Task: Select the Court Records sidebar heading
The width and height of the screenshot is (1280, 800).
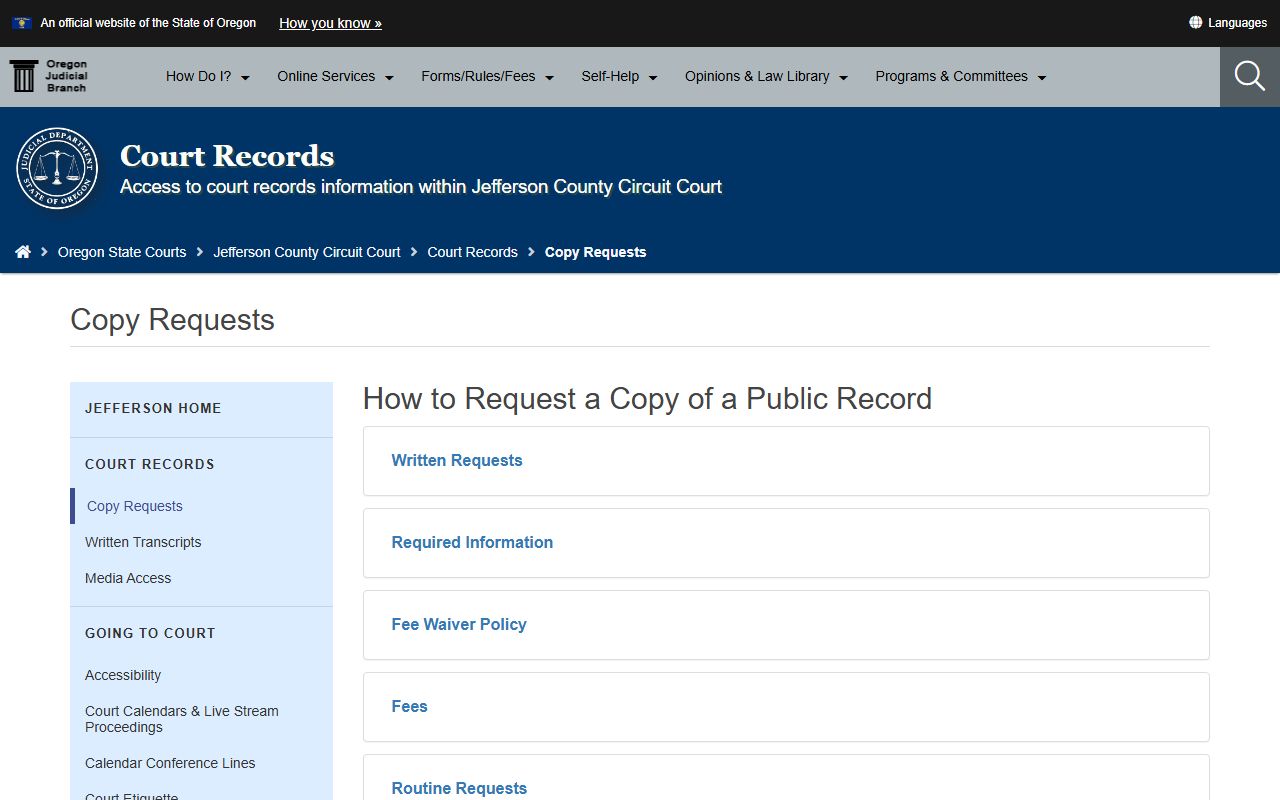Action: pyautogui.click(x=150, y=464)
